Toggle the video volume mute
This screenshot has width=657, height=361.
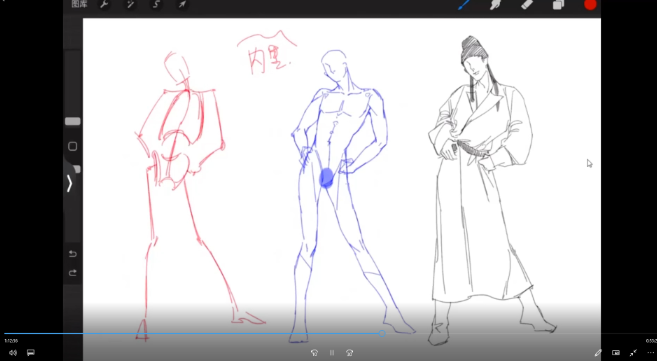[13, 353]
